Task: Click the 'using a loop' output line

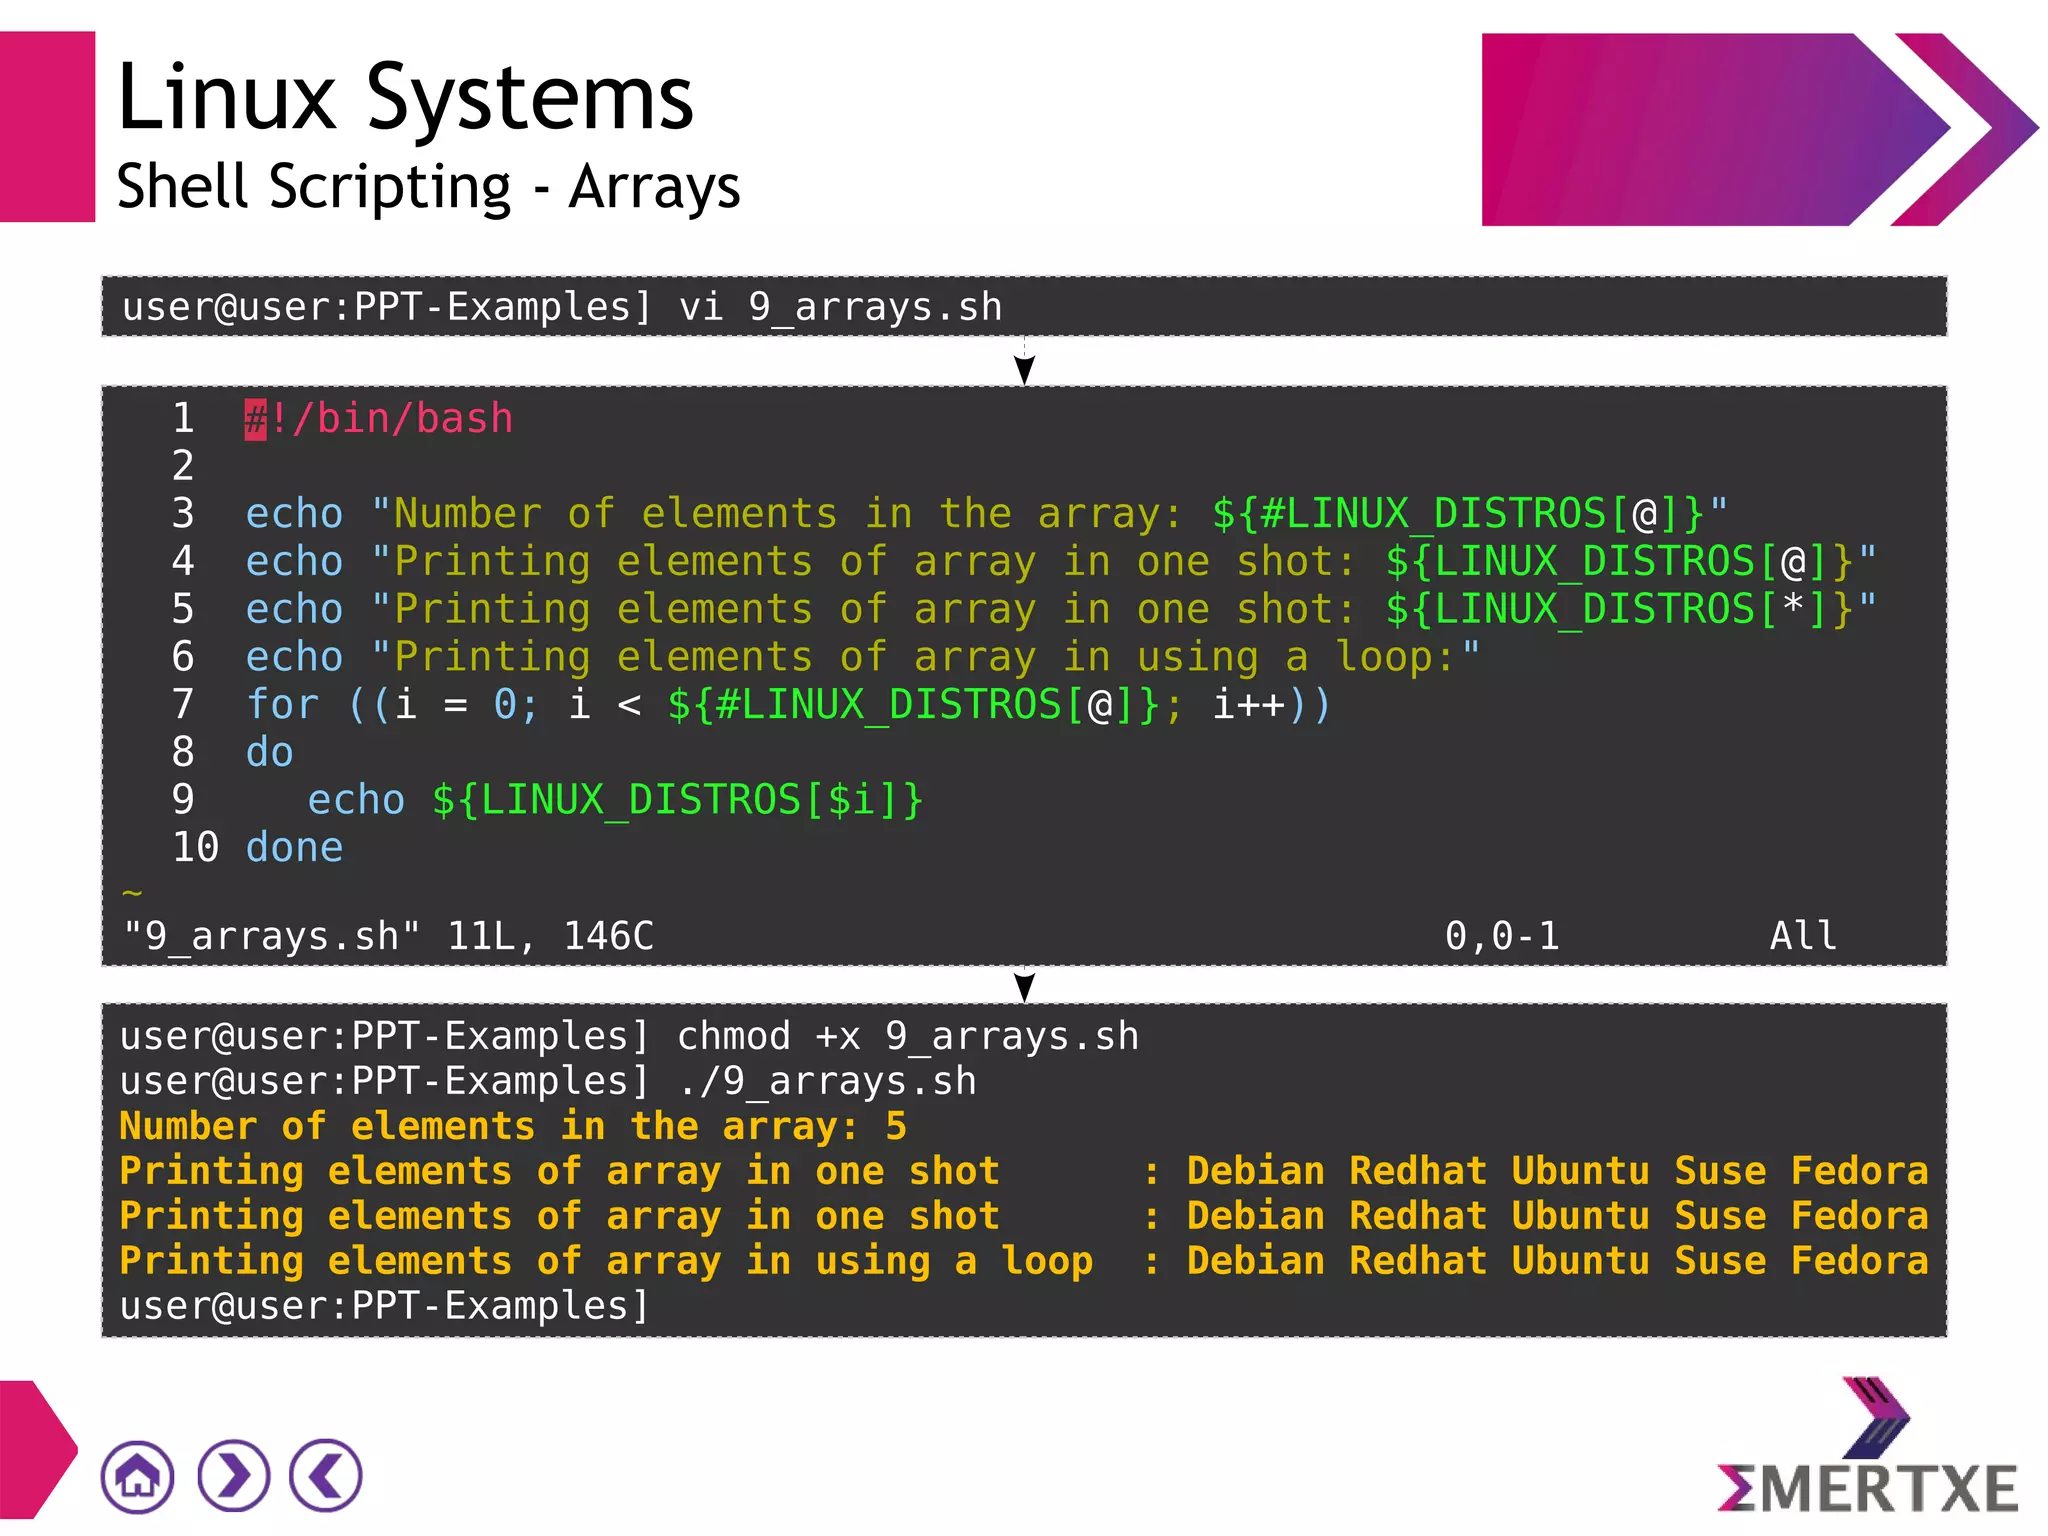Action: tap(1024, 1262)
